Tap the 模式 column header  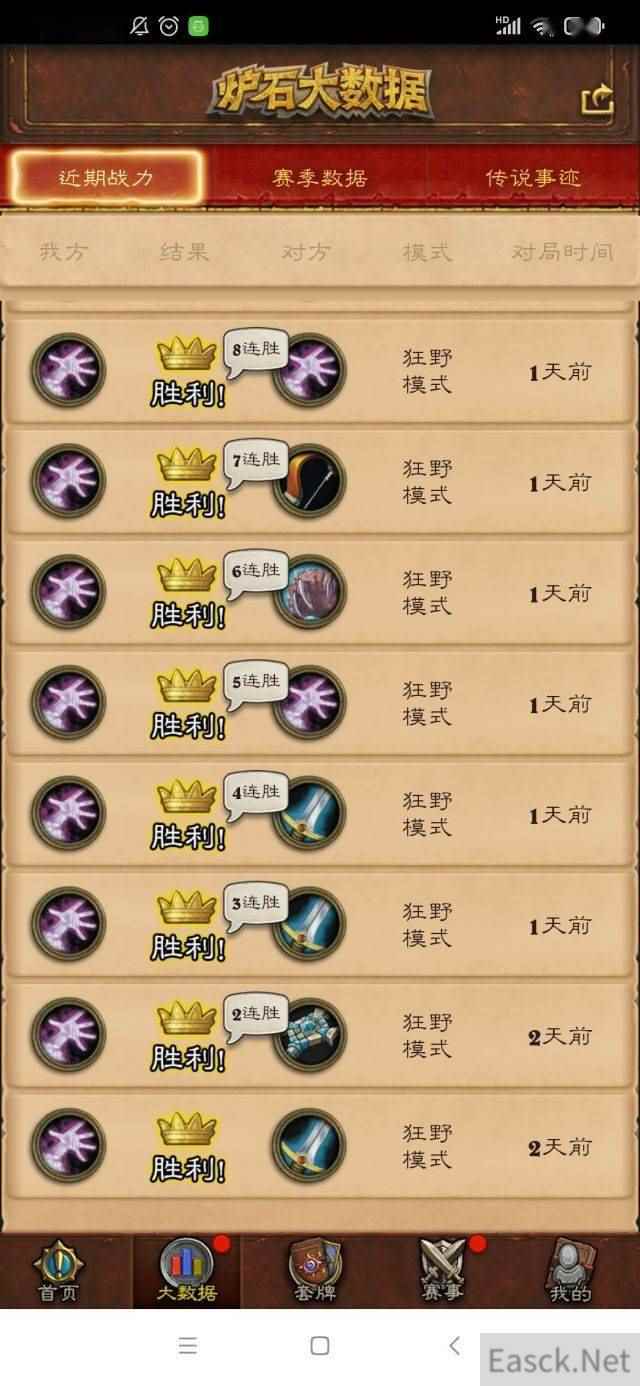427,251
